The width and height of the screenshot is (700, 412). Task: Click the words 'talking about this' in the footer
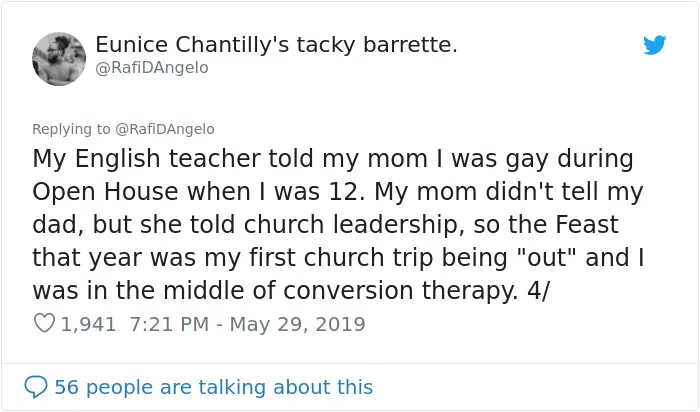[x=286, y=387]
